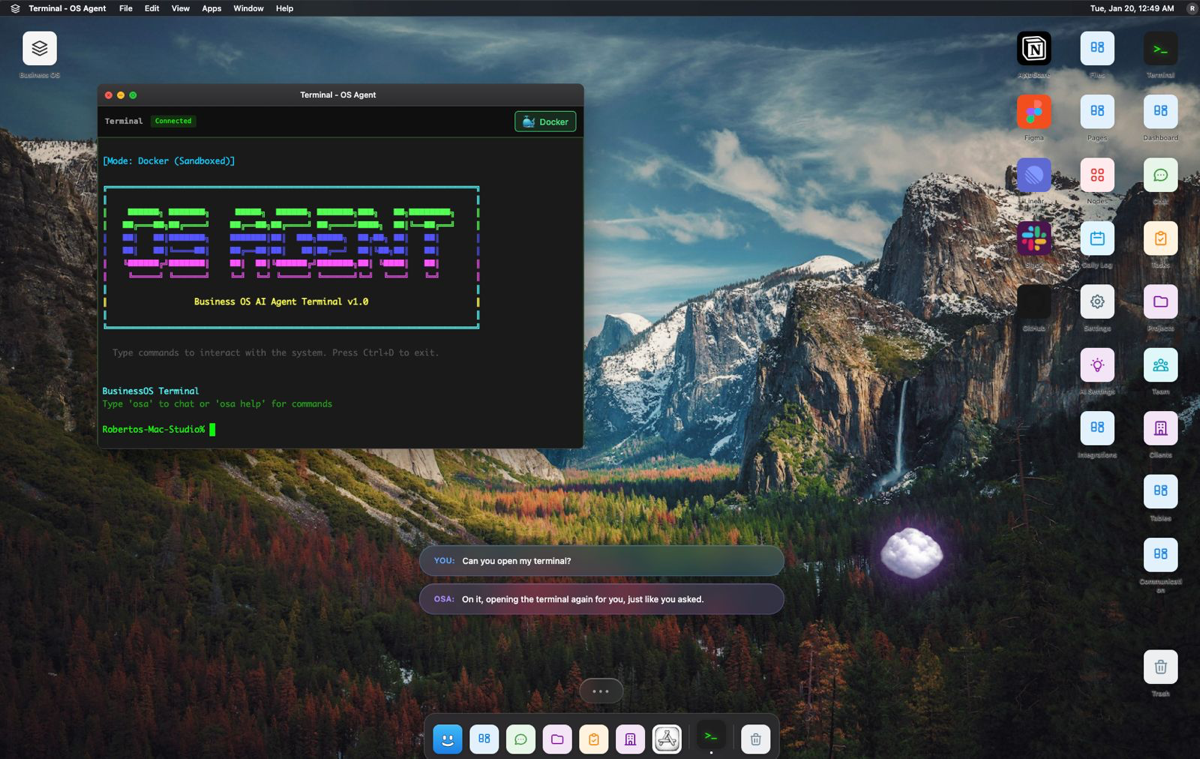Open the Notion desktop icon
This screenshot has height=759, width=1200.
tap(1034, 48)
